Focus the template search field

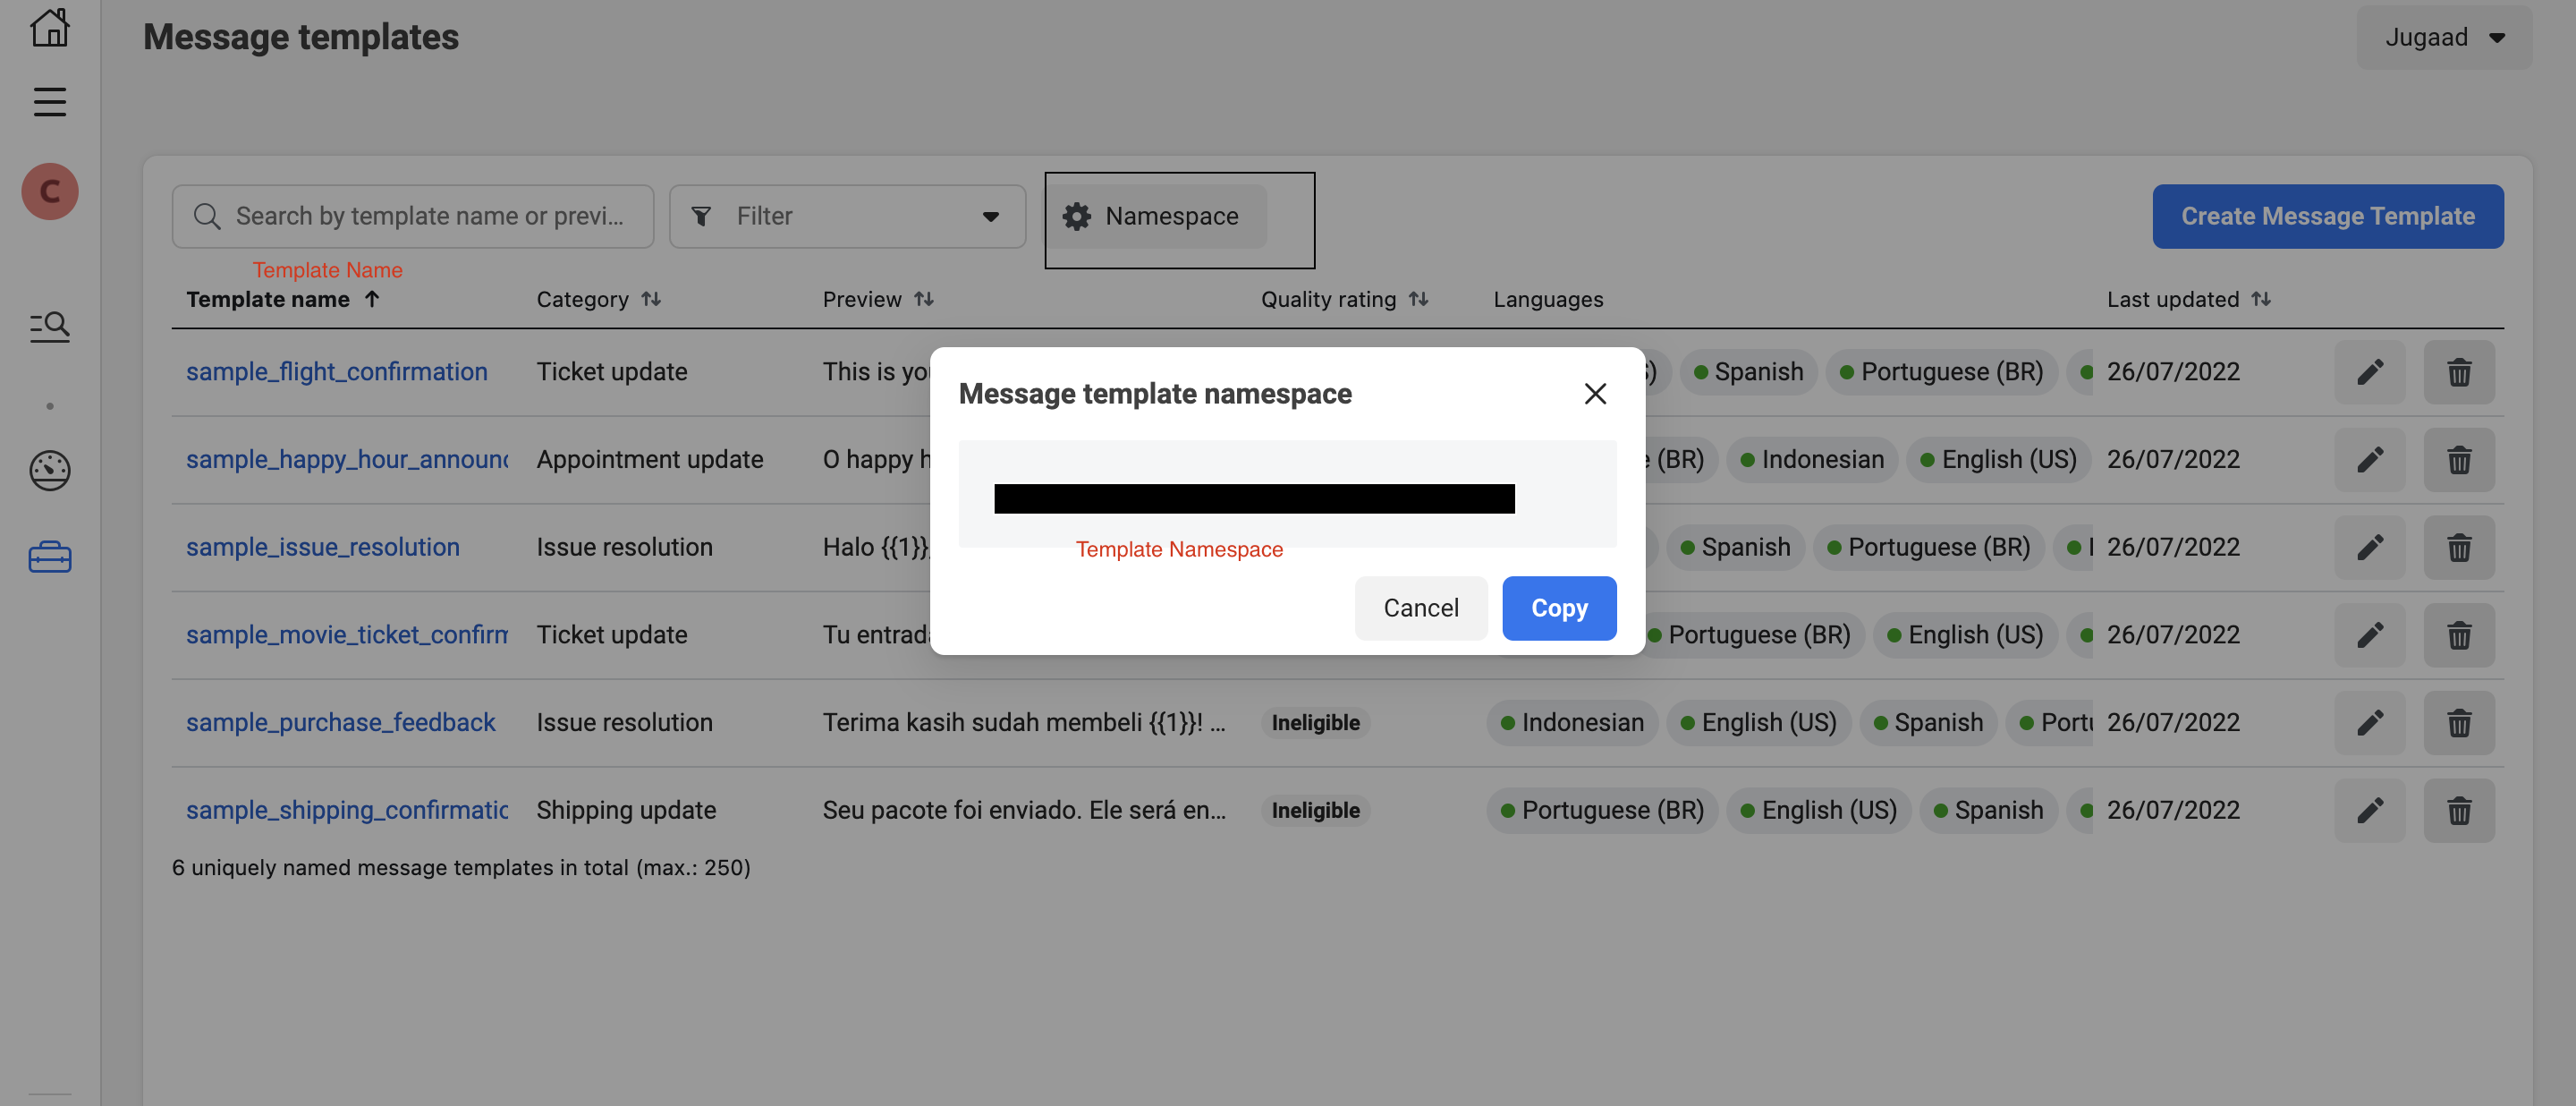[x=412, y=216]
